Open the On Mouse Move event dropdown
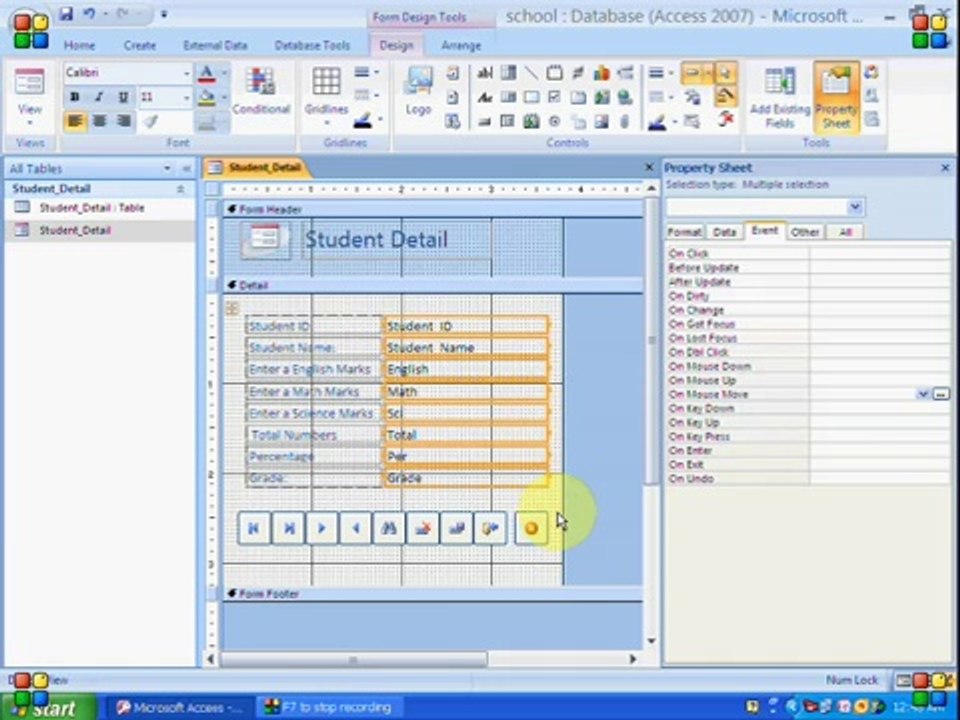 [x=923, y=394]
